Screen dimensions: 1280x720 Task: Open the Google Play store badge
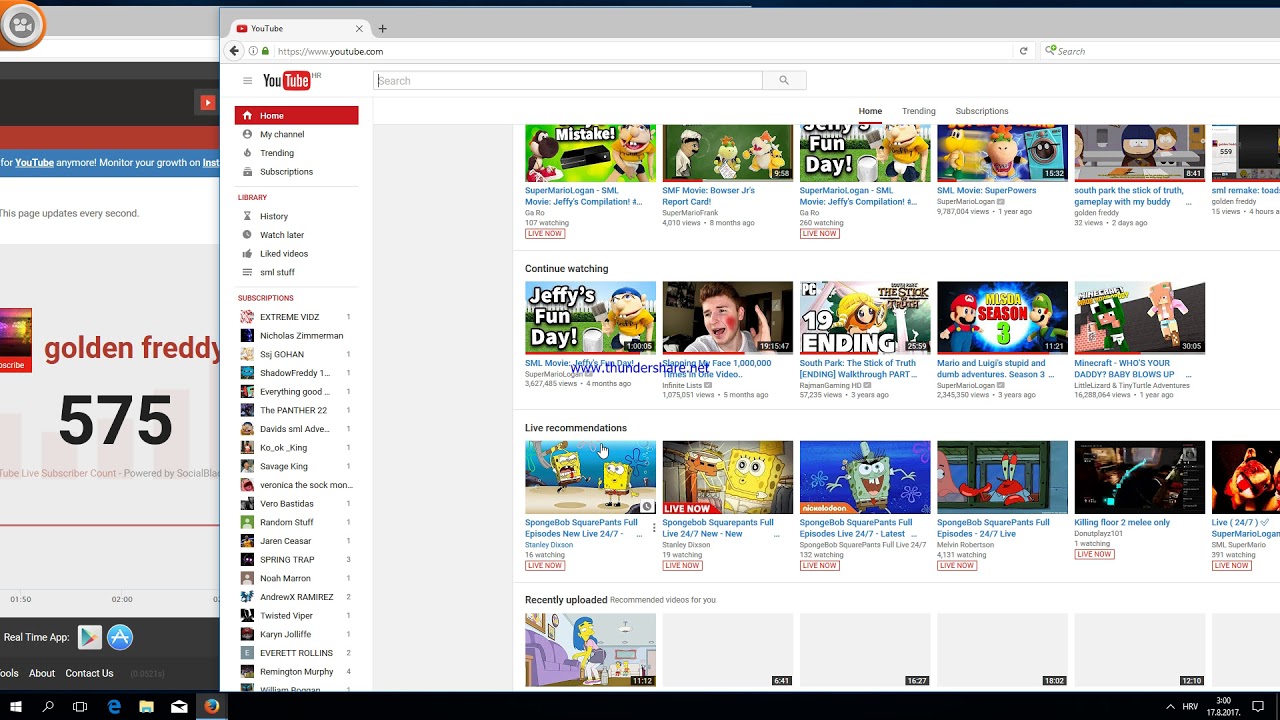(90, 637)
